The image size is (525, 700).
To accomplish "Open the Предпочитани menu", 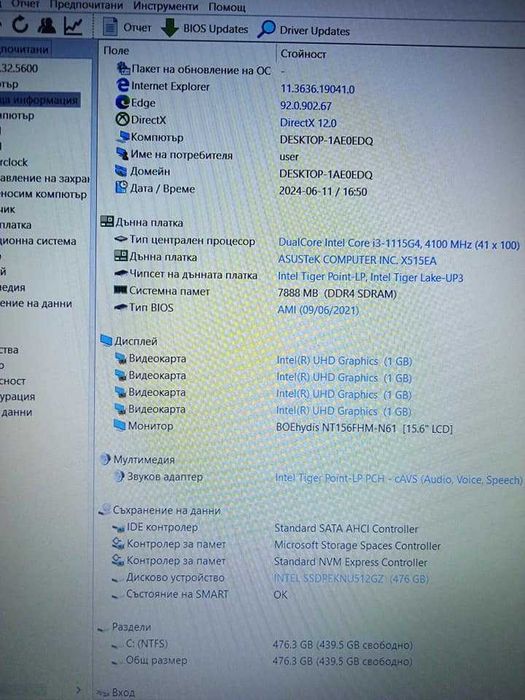I will click(87, 5).
